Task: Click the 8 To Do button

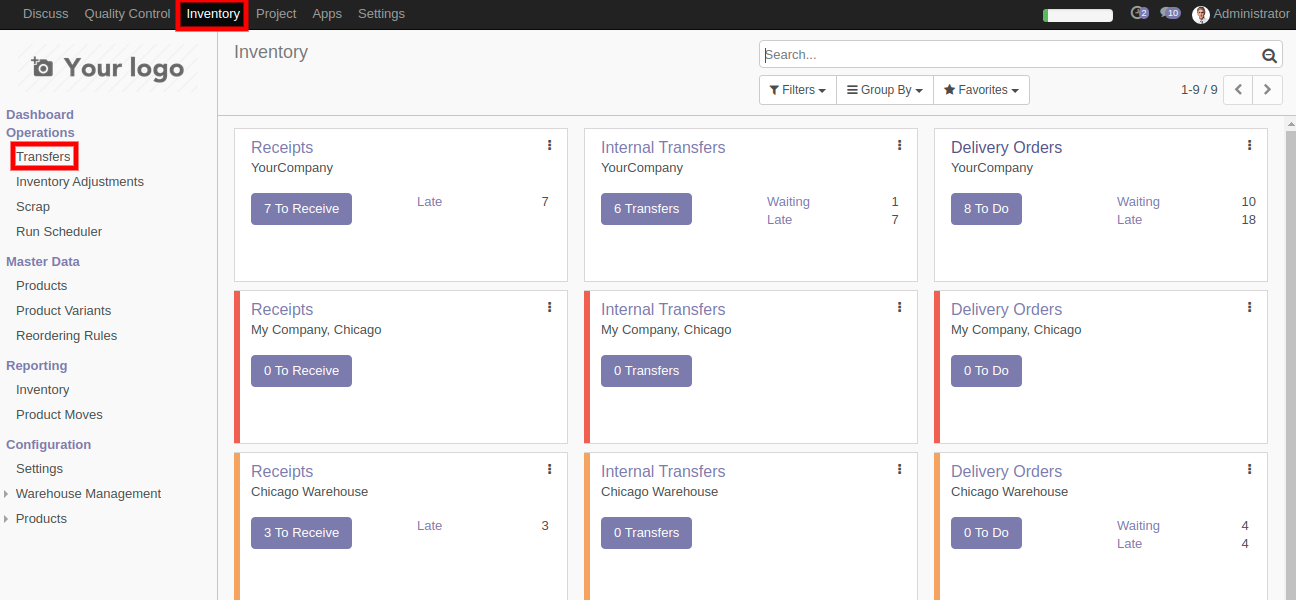Action: 986,209
